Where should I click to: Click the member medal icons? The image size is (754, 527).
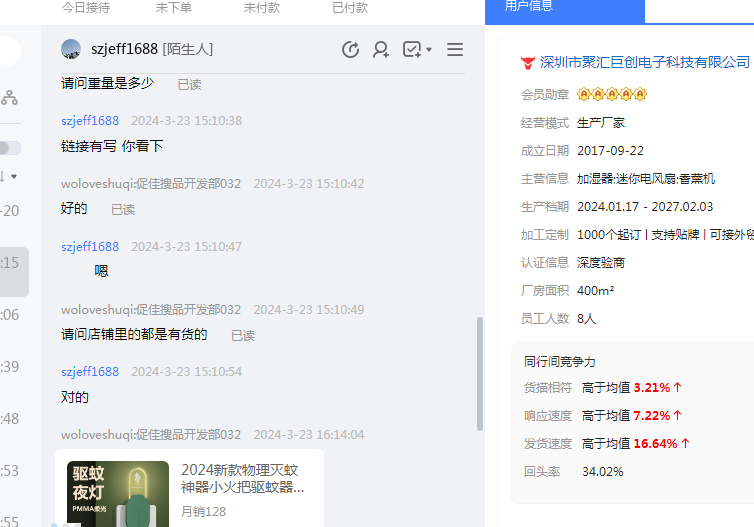pos(612,95)
